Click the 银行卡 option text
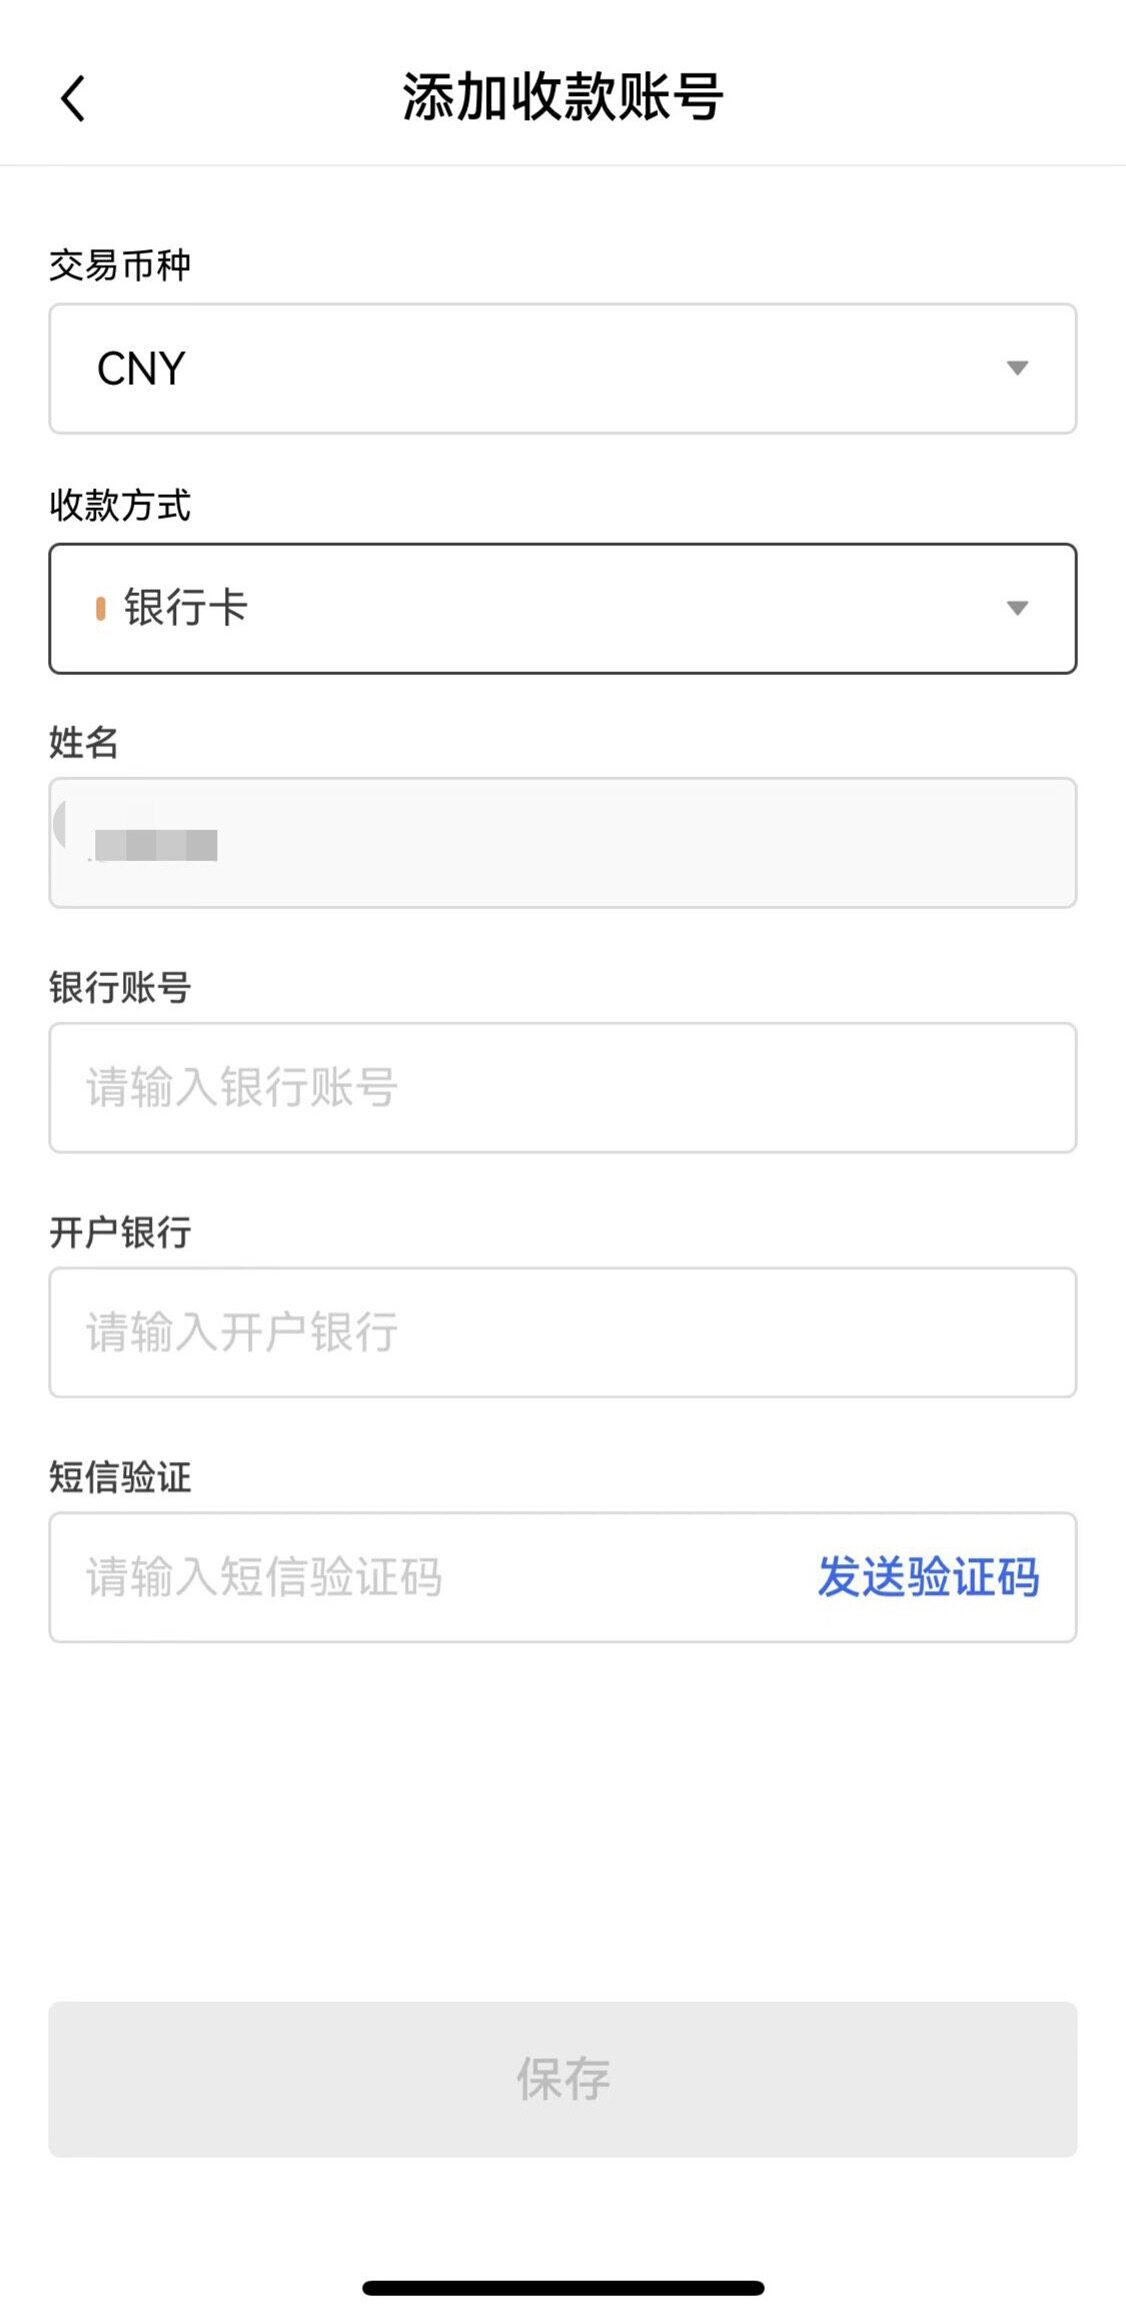This screenshot has width=1126, height=2320. (x=186, y=608)
